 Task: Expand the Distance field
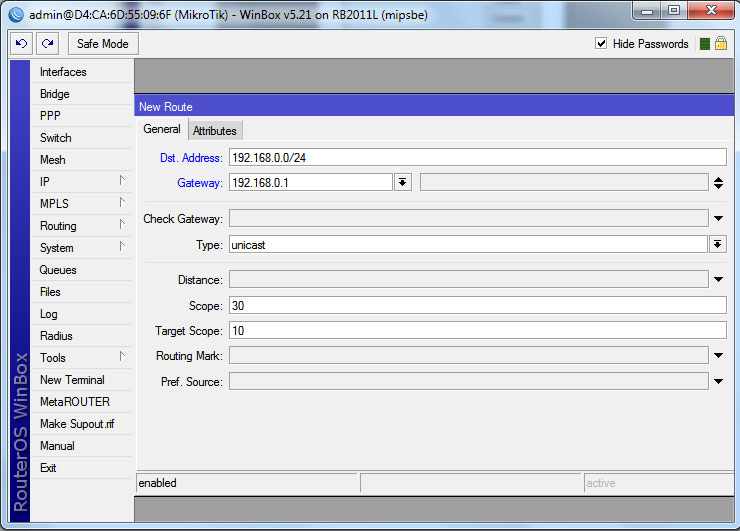tap(718, 280)
